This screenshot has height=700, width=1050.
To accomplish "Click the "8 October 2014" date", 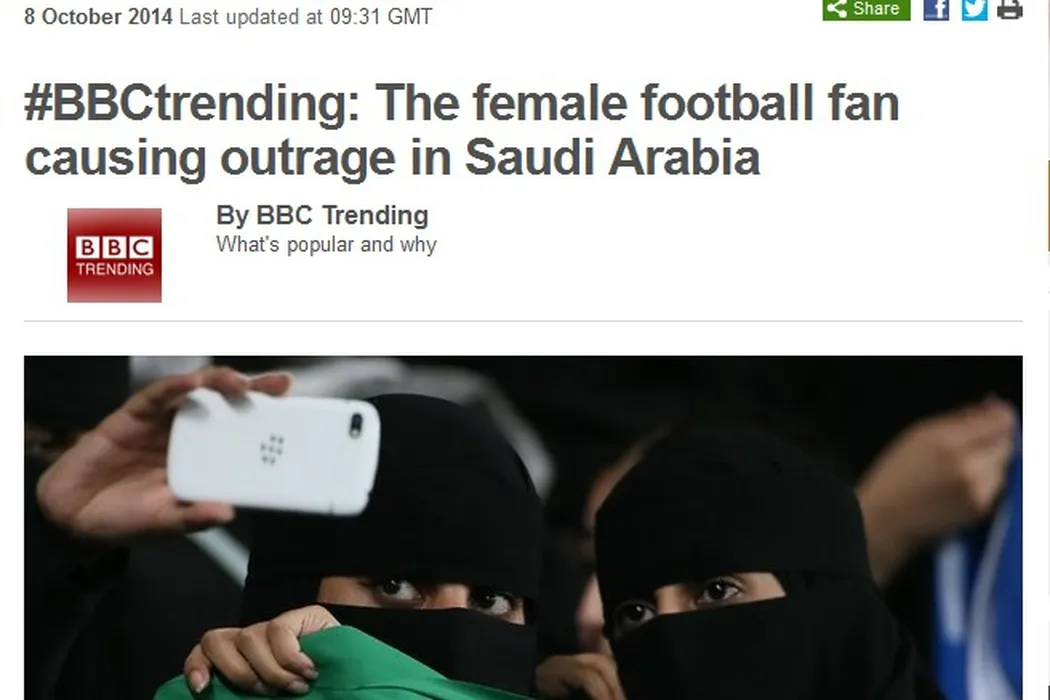I will (x=98, y=16).
